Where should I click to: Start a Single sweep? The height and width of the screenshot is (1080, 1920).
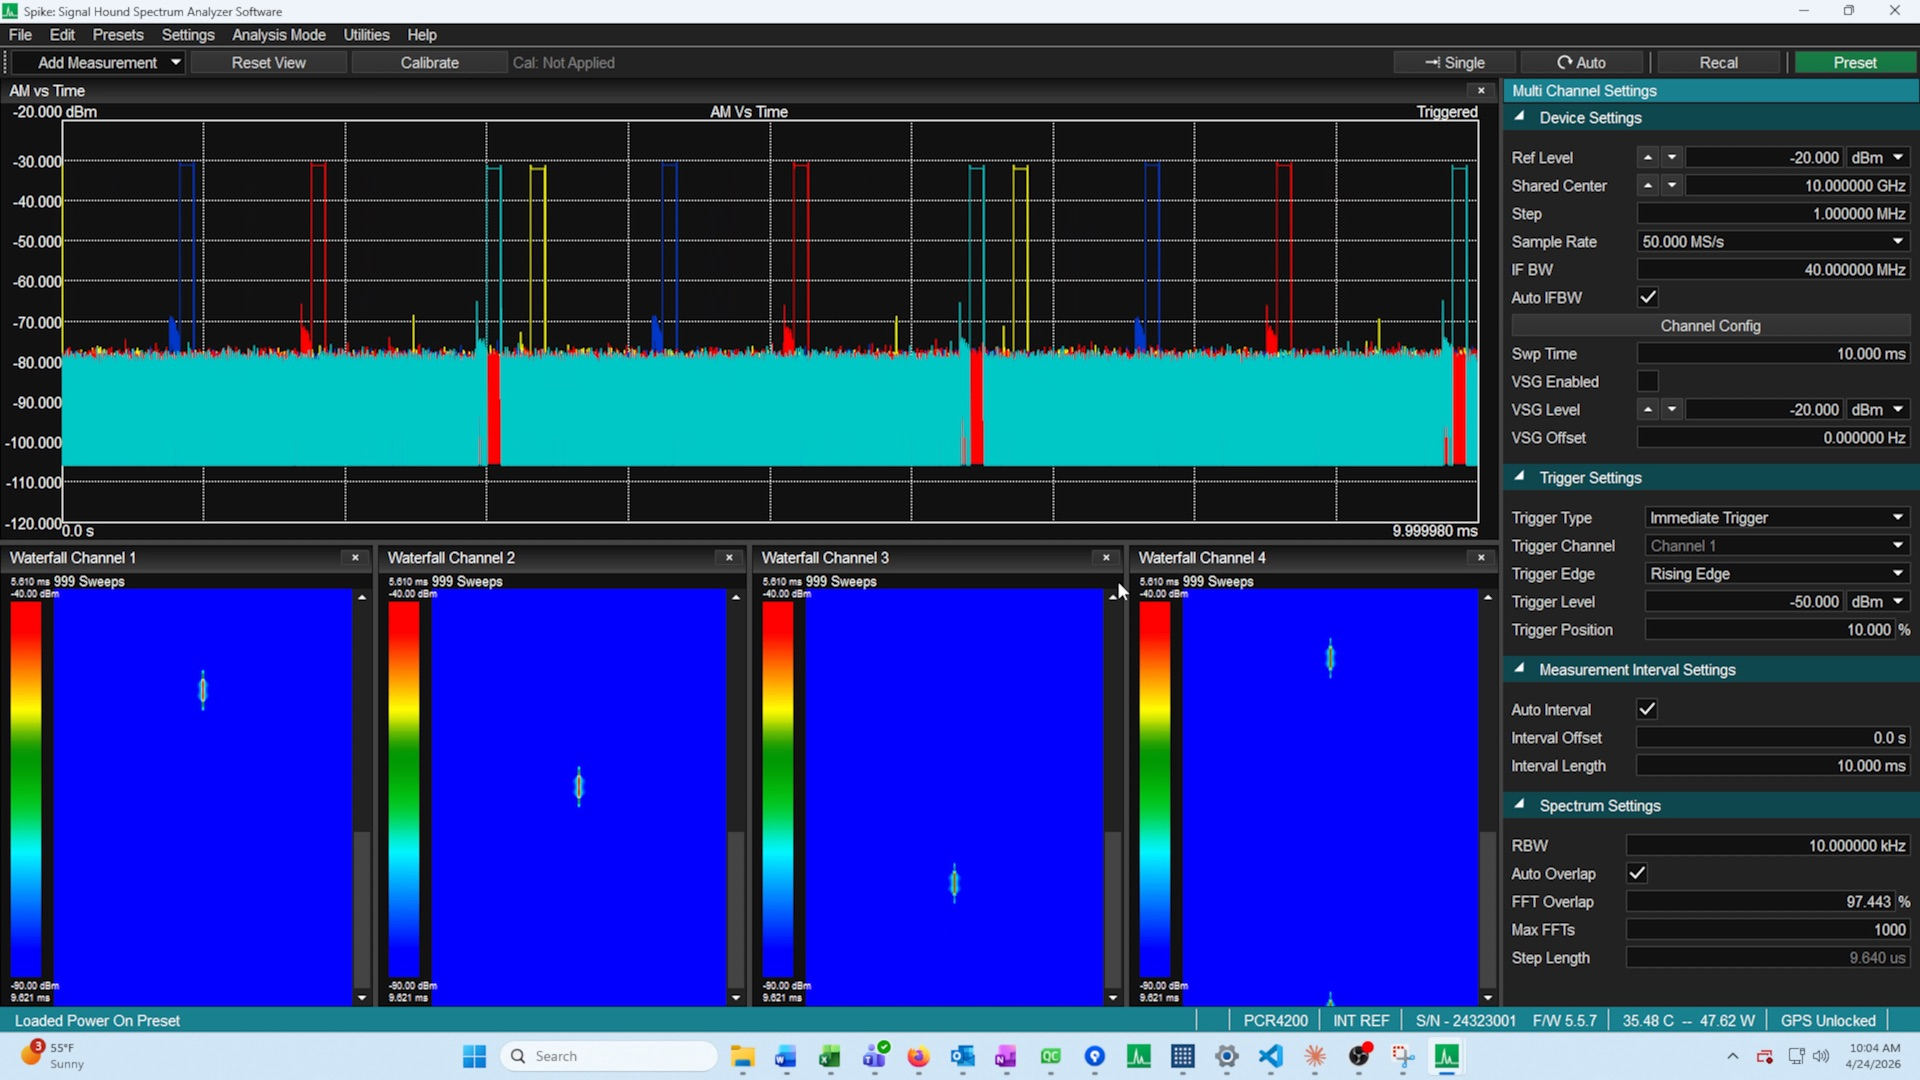click(1455, 62)
